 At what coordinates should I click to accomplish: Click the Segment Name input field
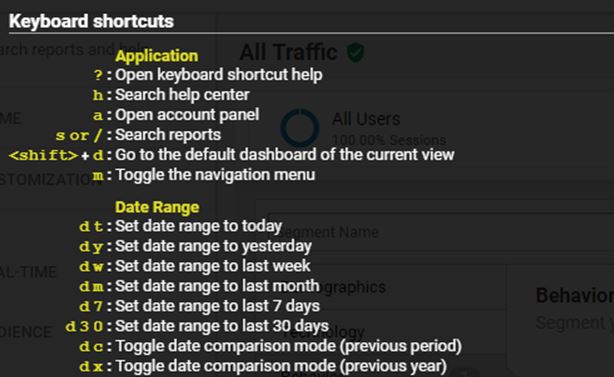coord(441,233)
